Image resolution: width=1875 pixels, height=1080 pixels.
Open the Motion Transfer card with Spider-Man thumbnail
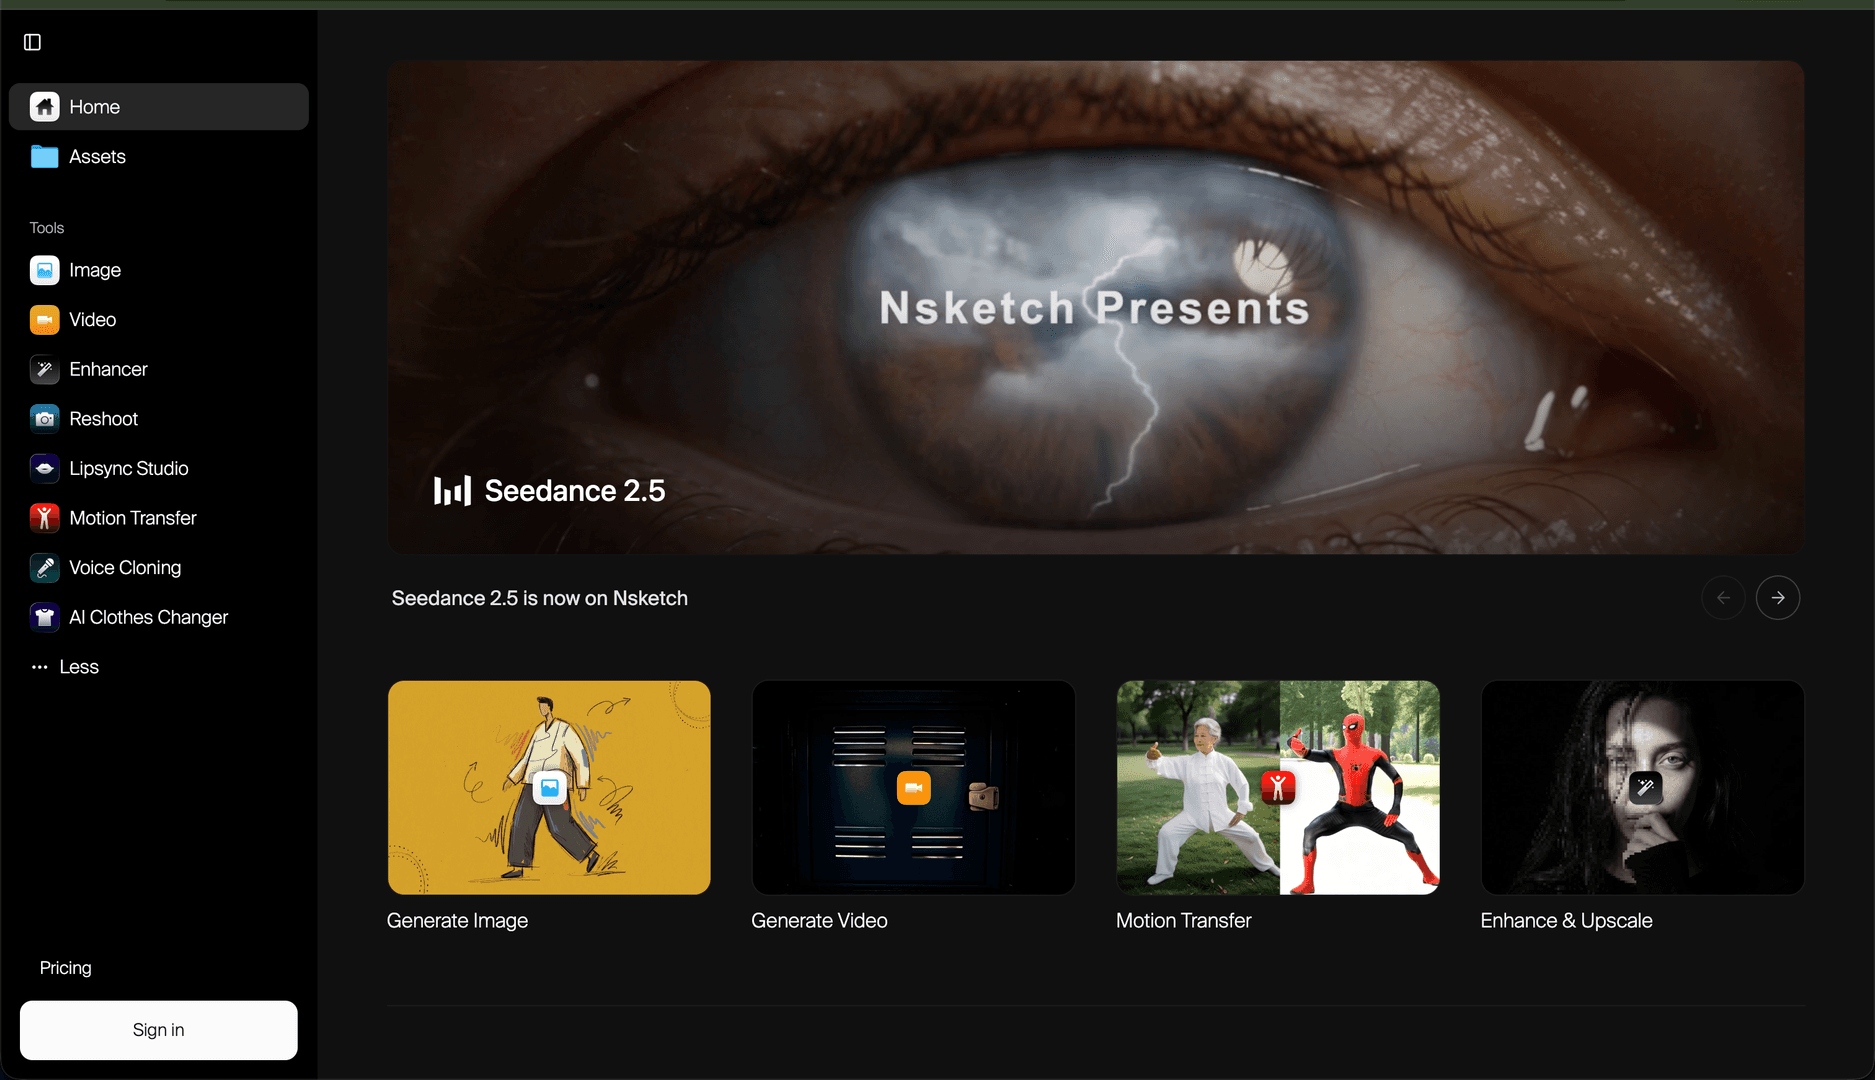pyautogui.click(x=1278, y=788)
